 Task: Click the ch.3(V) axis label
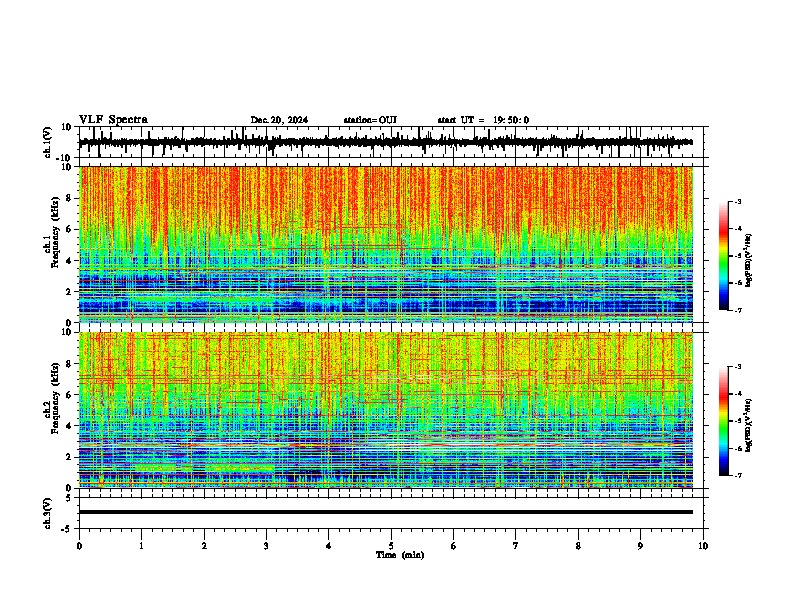pyautogui.click(x=47, y=513)
